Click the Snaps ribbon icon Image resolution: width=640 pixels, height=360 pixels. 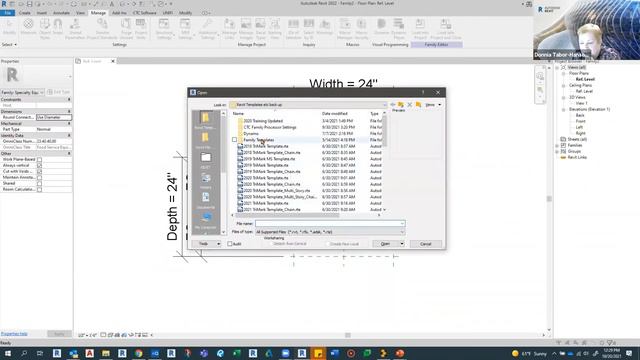[x=58, y=28]
